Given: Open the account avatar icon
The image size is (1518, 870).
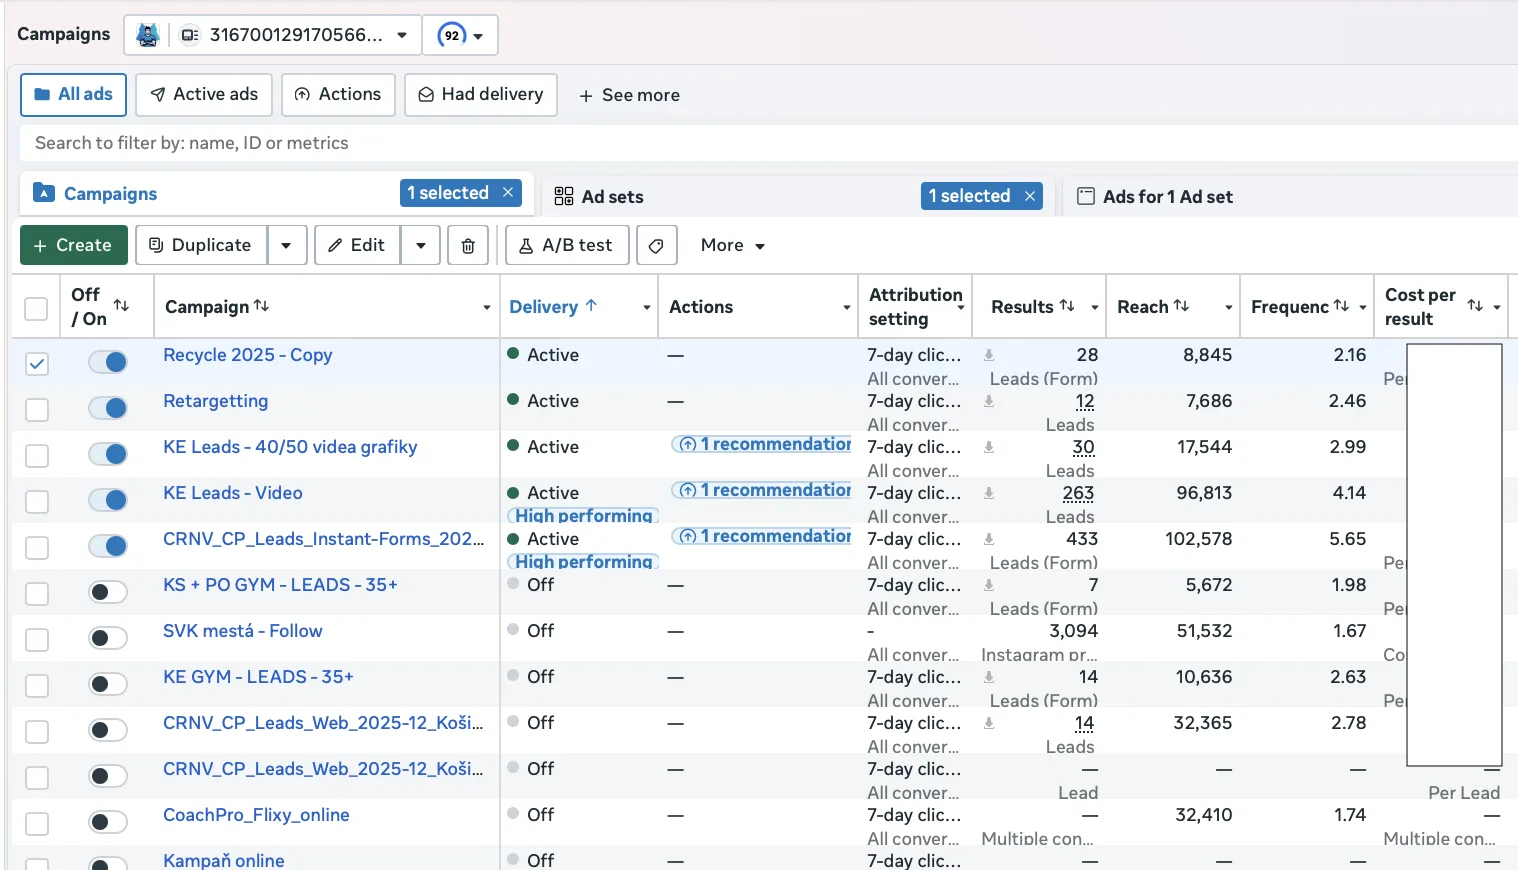Looking at the screenshot, I should pos(148,35).
